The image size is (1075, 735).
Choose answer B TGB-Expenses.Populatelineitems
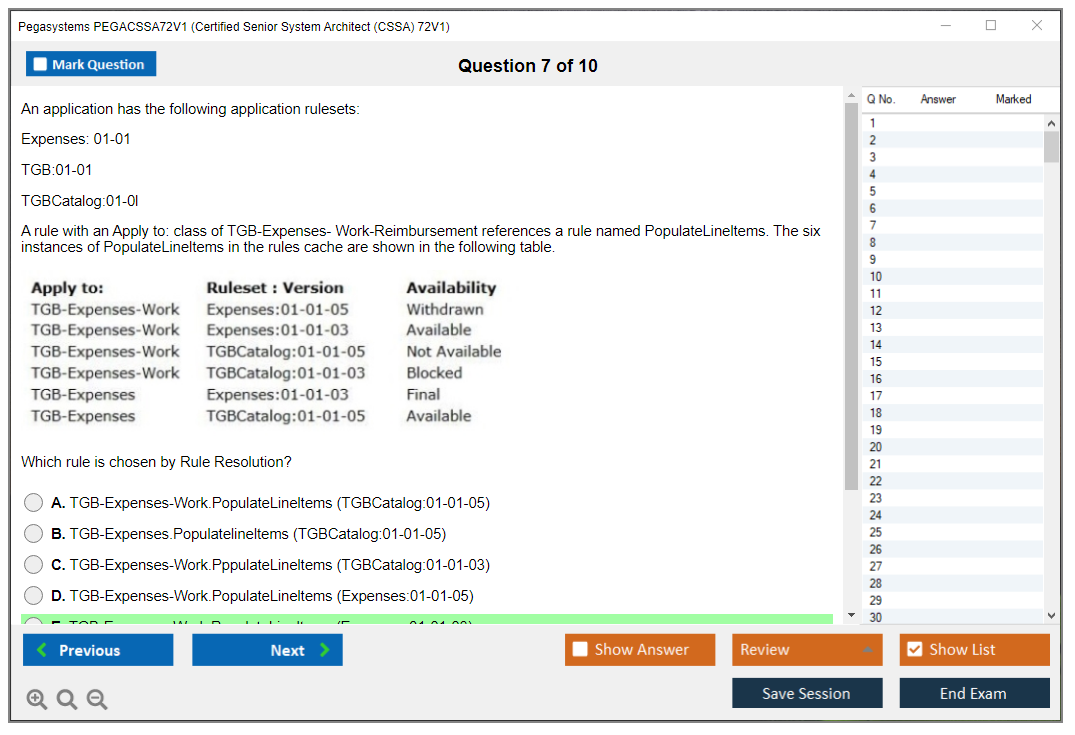[x=34, y=534]
